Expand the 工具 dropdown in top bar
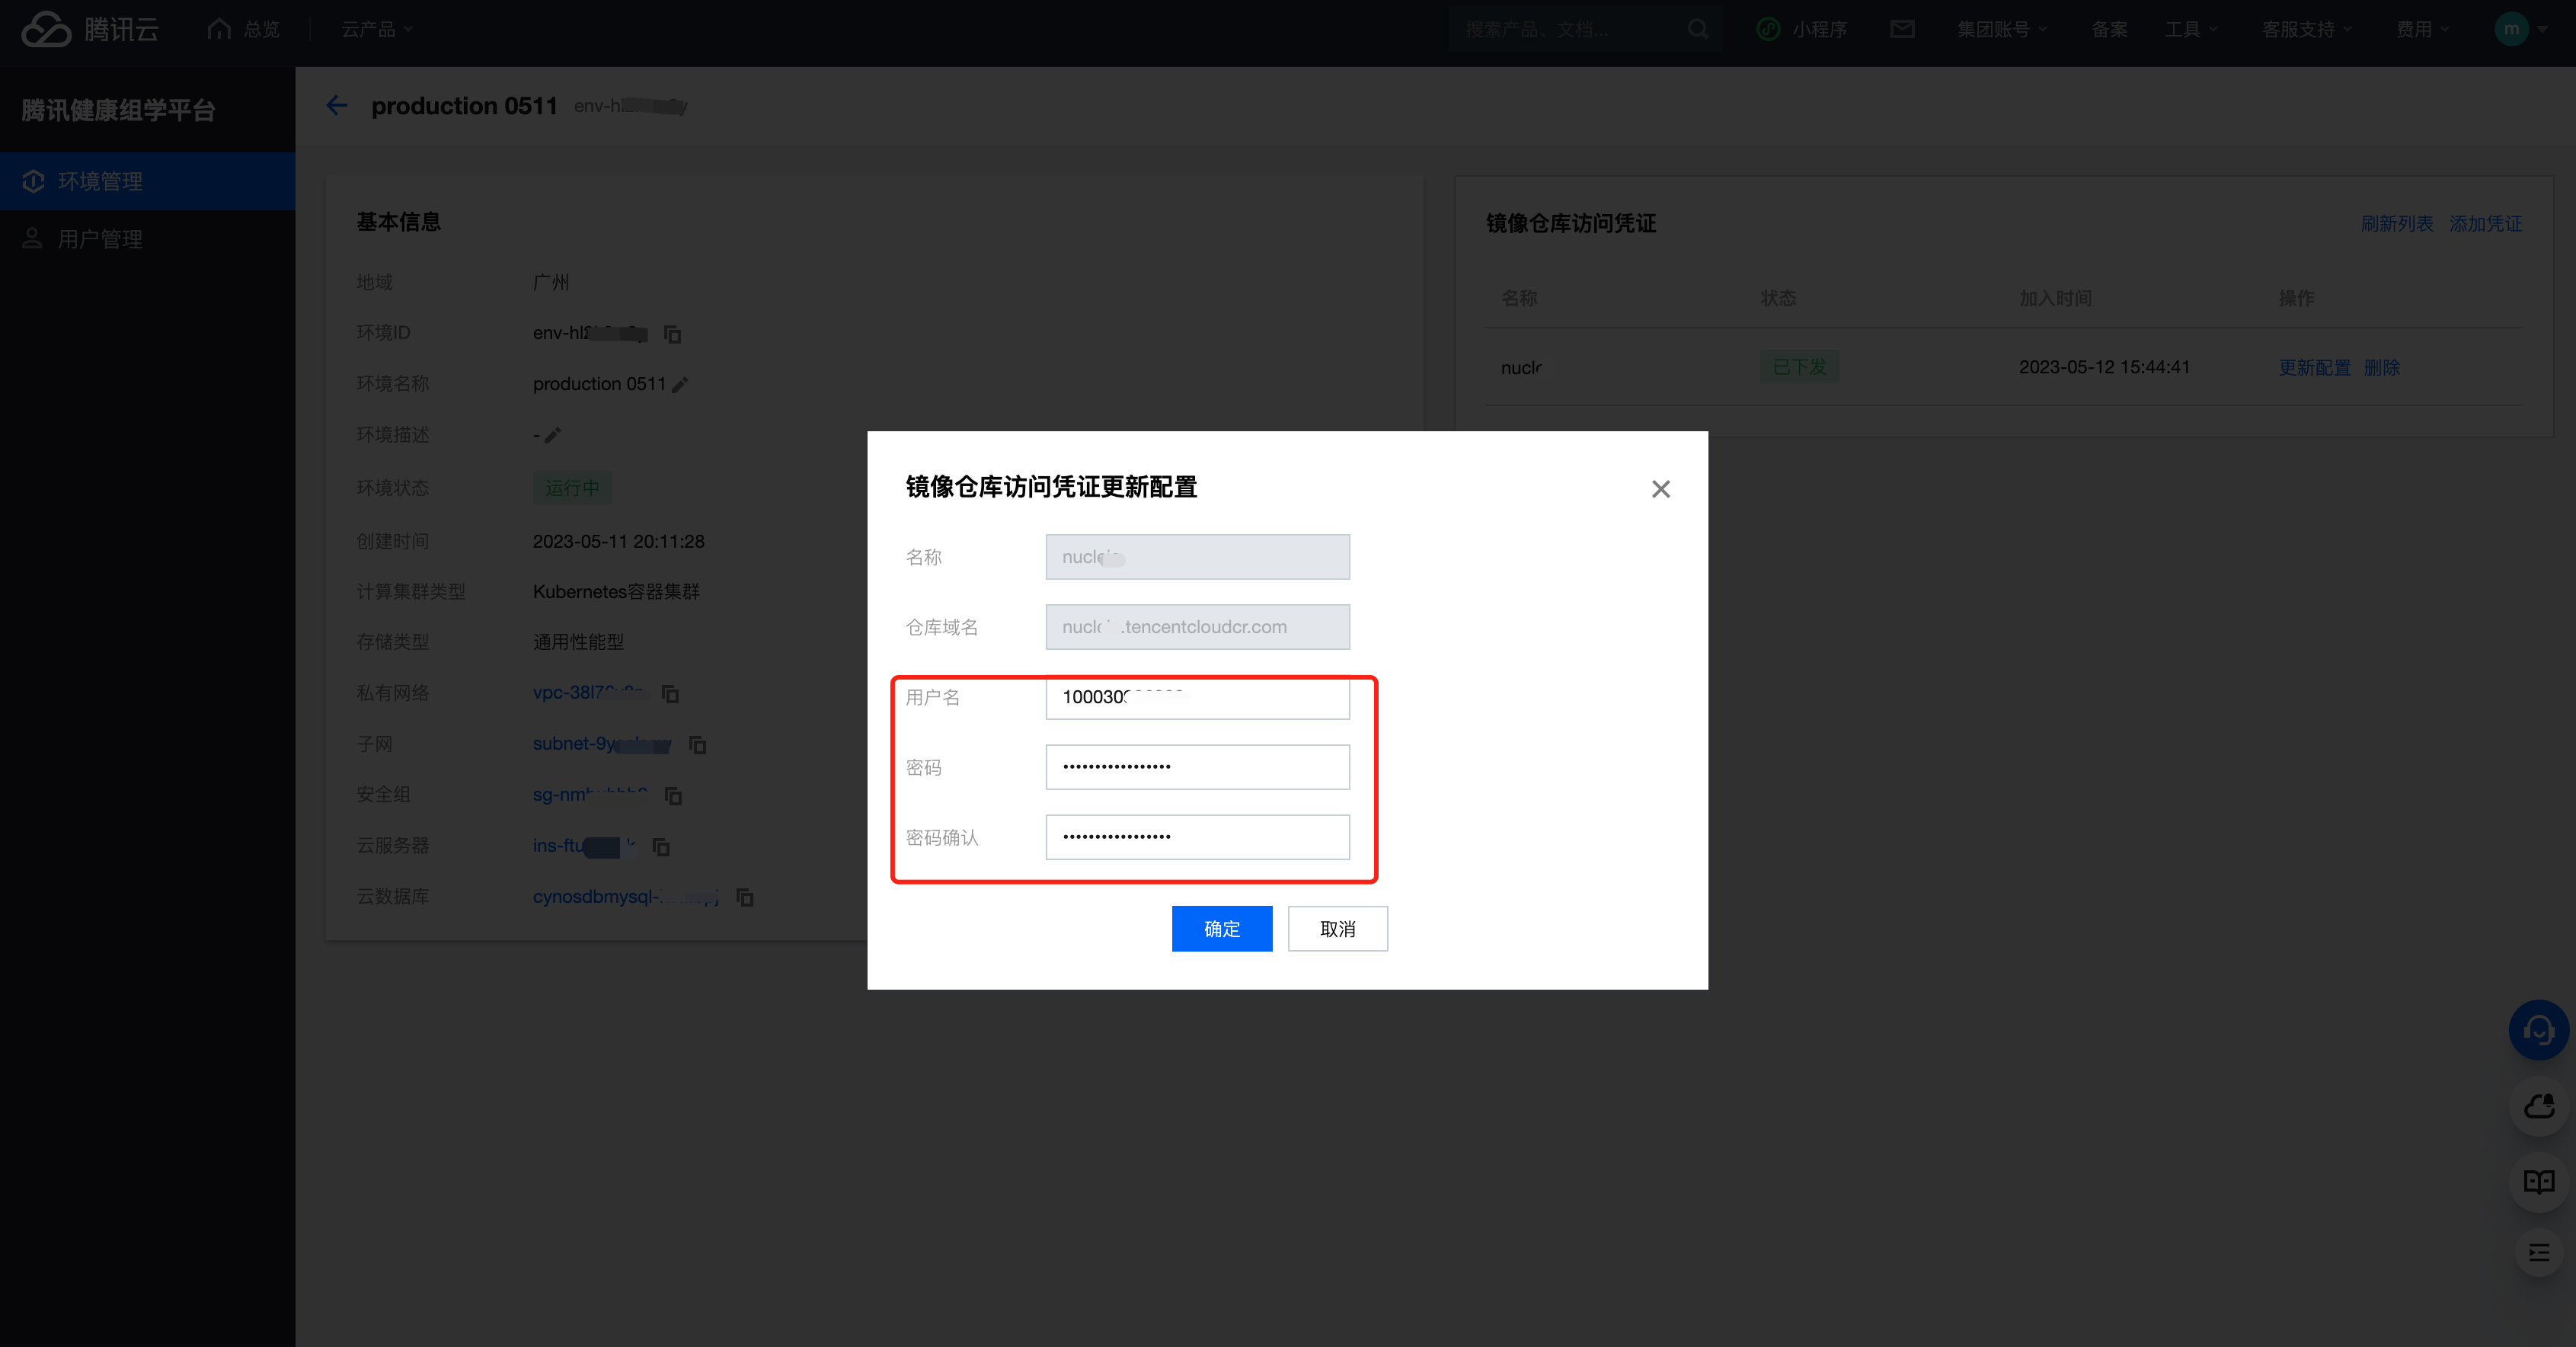Screen dimensions: 2576x1347 point(2190,29)
